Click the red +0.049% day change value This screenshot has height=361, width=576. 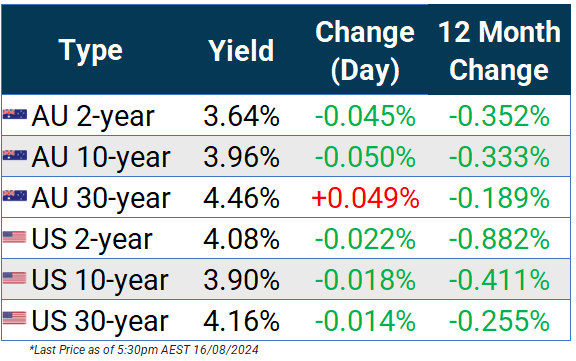point(365,198)
